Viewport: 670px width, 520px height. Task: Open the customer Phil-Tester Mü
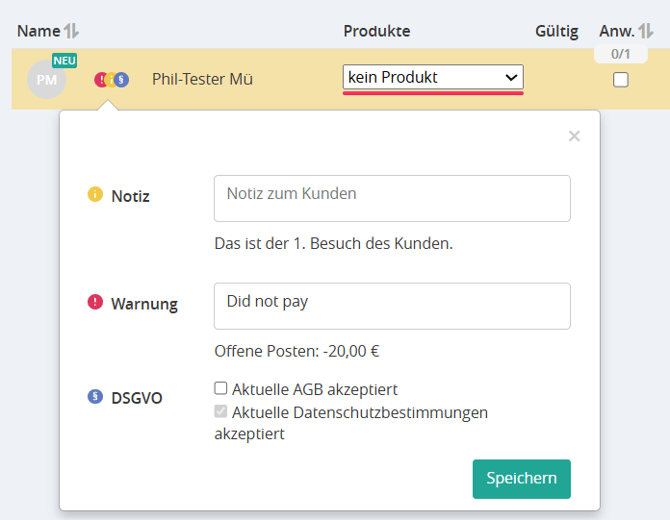202,78
